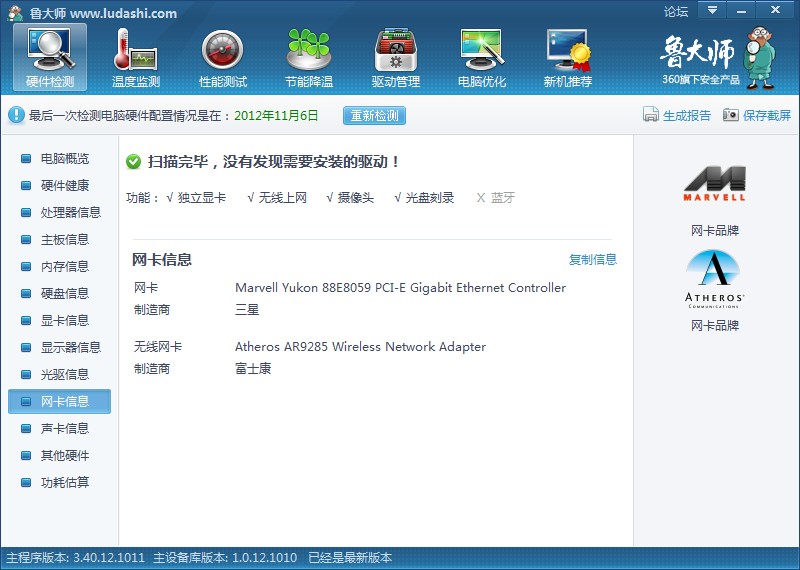
Task: Minimize the 鲁大师 window
Action: (x=741, y=10)
